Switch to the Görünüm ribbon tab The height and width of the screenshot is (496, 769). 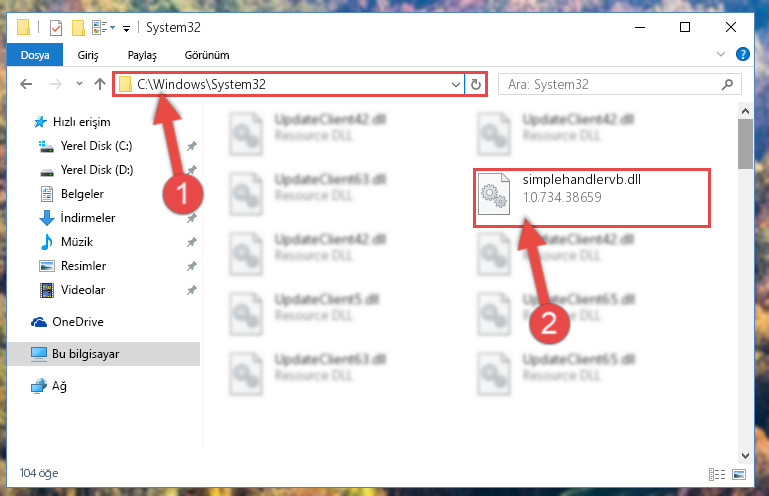click(206, 55)
